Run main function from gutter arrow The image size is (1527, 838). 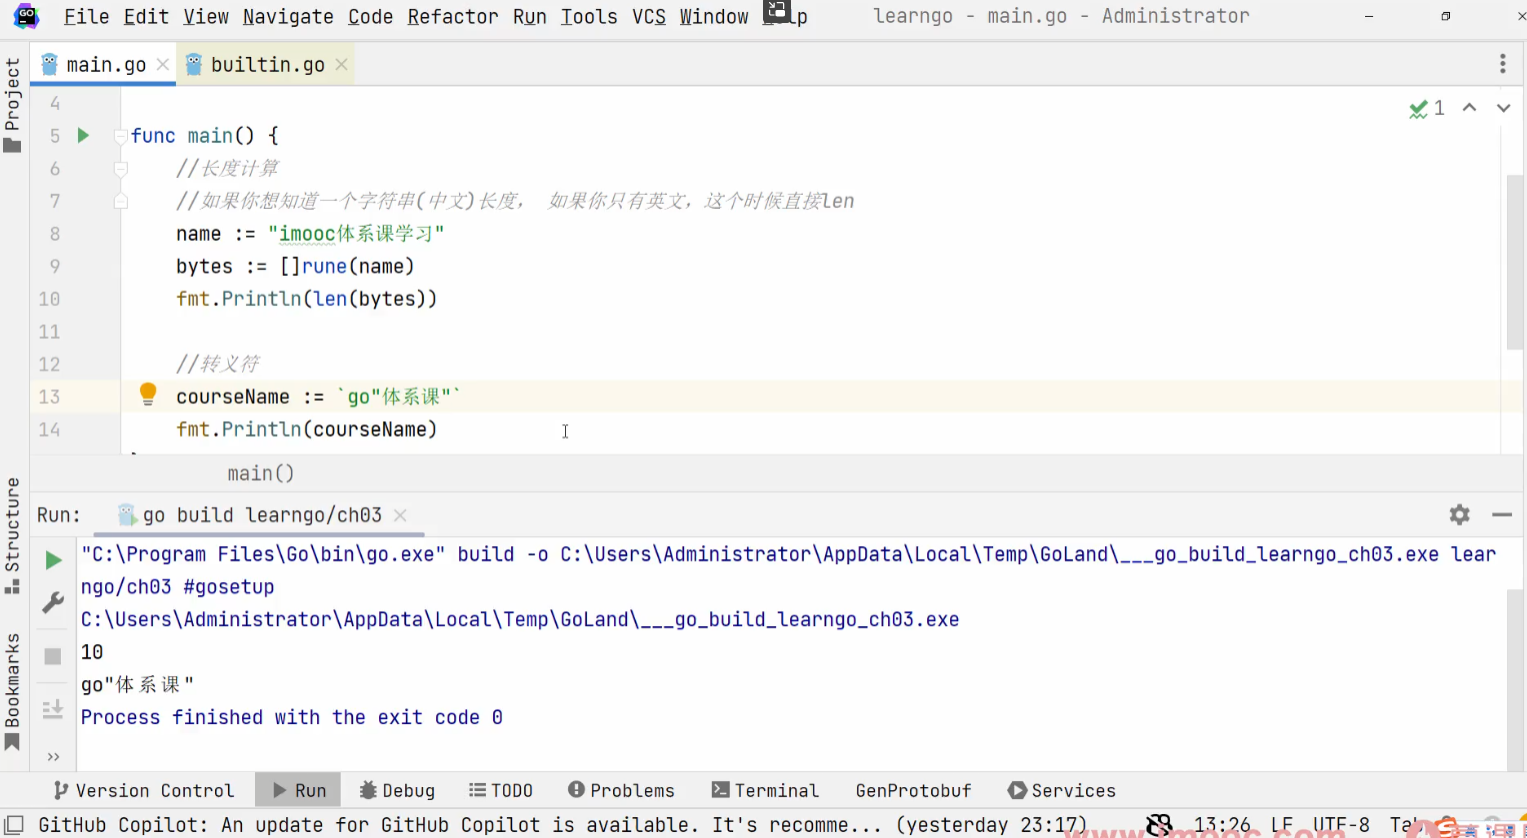[x=83, y=135]
